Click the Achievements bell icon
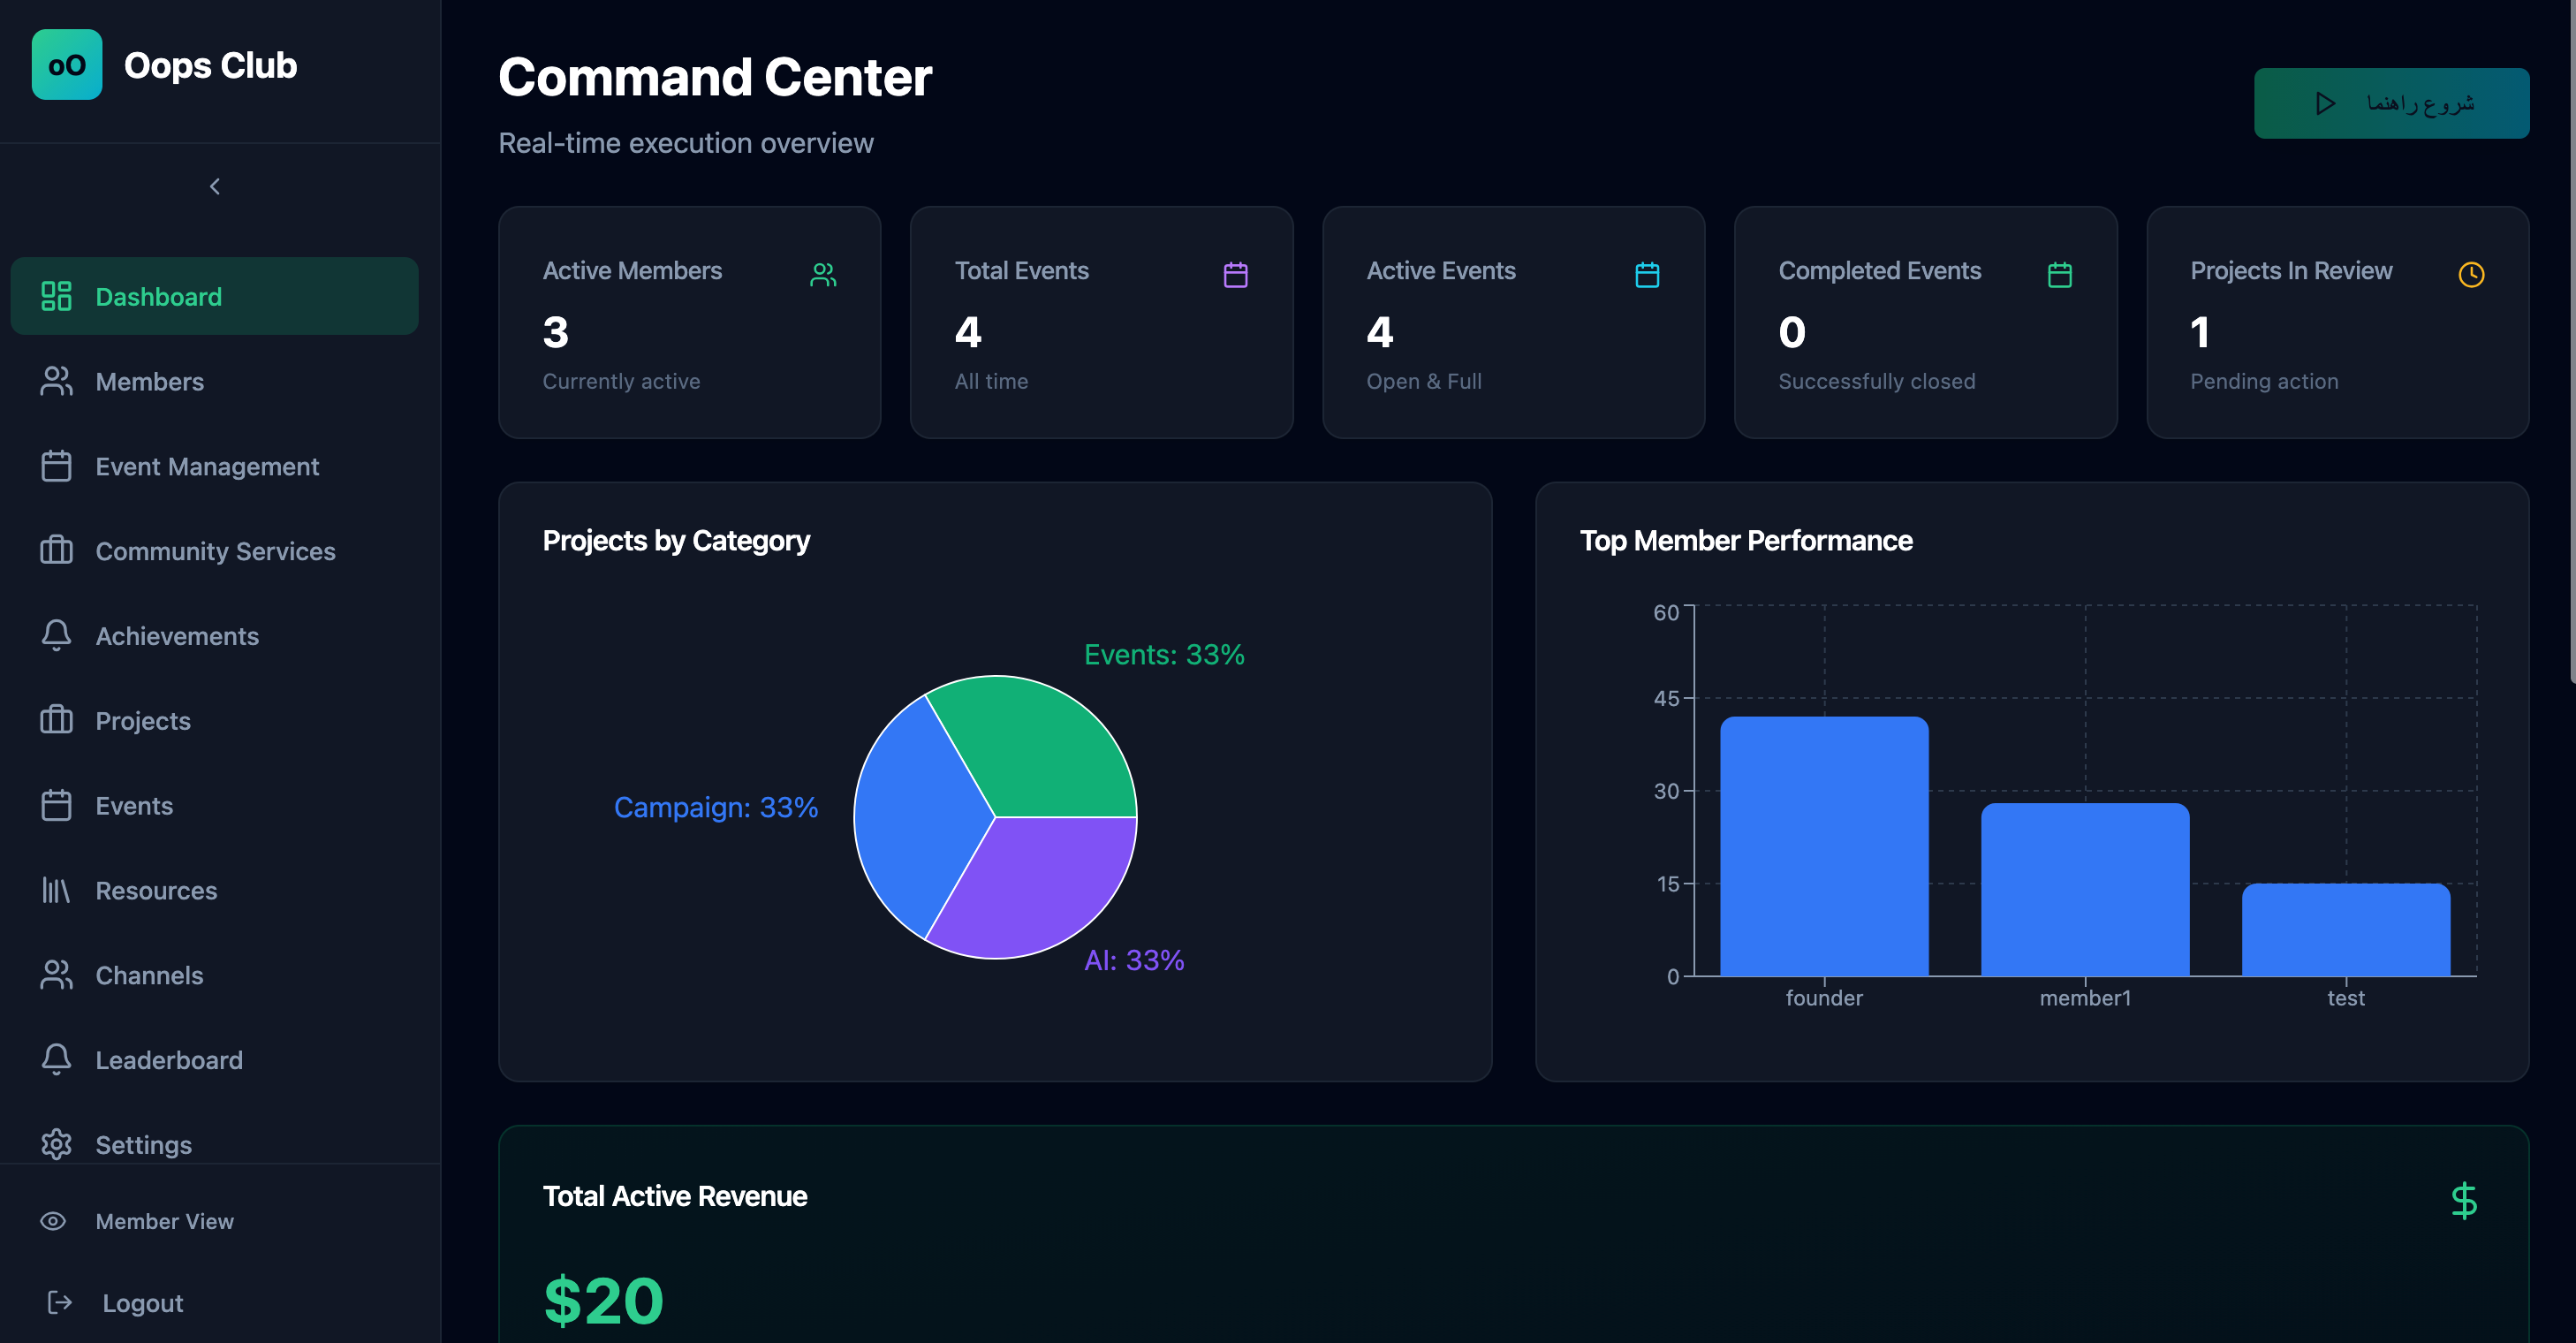The height and width of the screenshot is (1343, 2576). [x=56, y=636]
